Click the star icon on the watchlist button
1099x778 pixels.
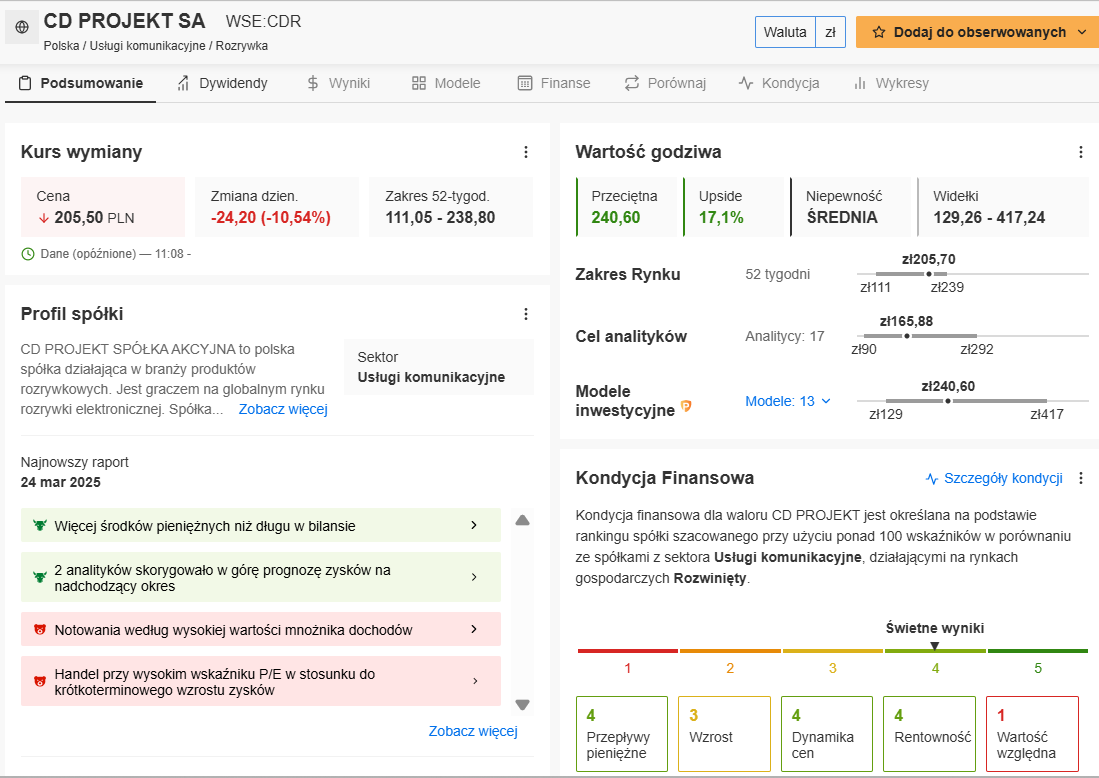coord(879,32)
